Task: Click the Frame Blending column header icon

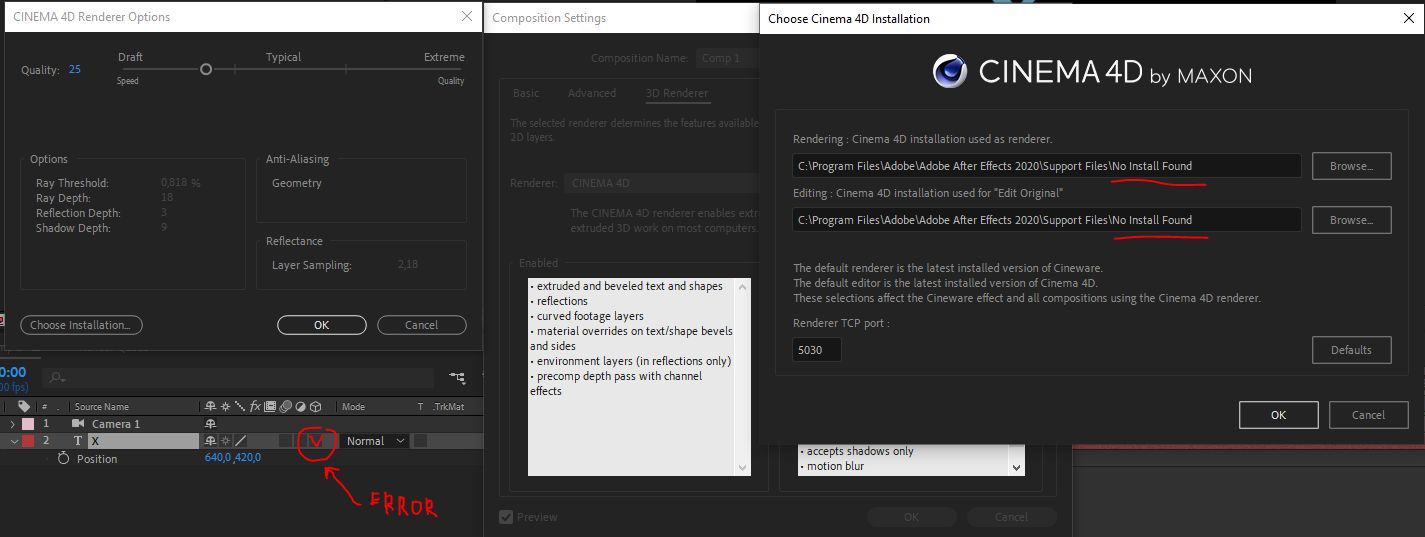Action: click(270, 407)
